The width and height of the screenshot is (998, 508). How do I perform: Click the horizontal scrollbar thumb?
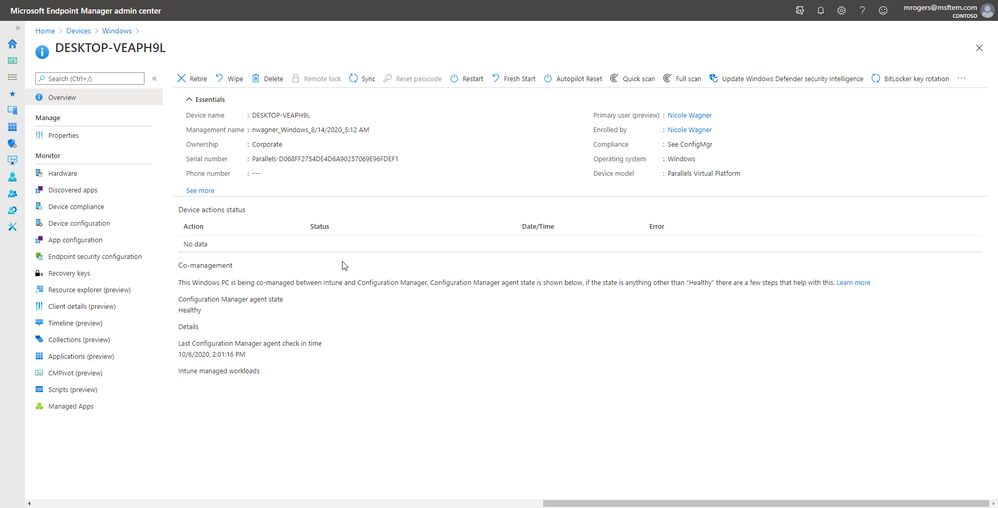tap(766, 503)
